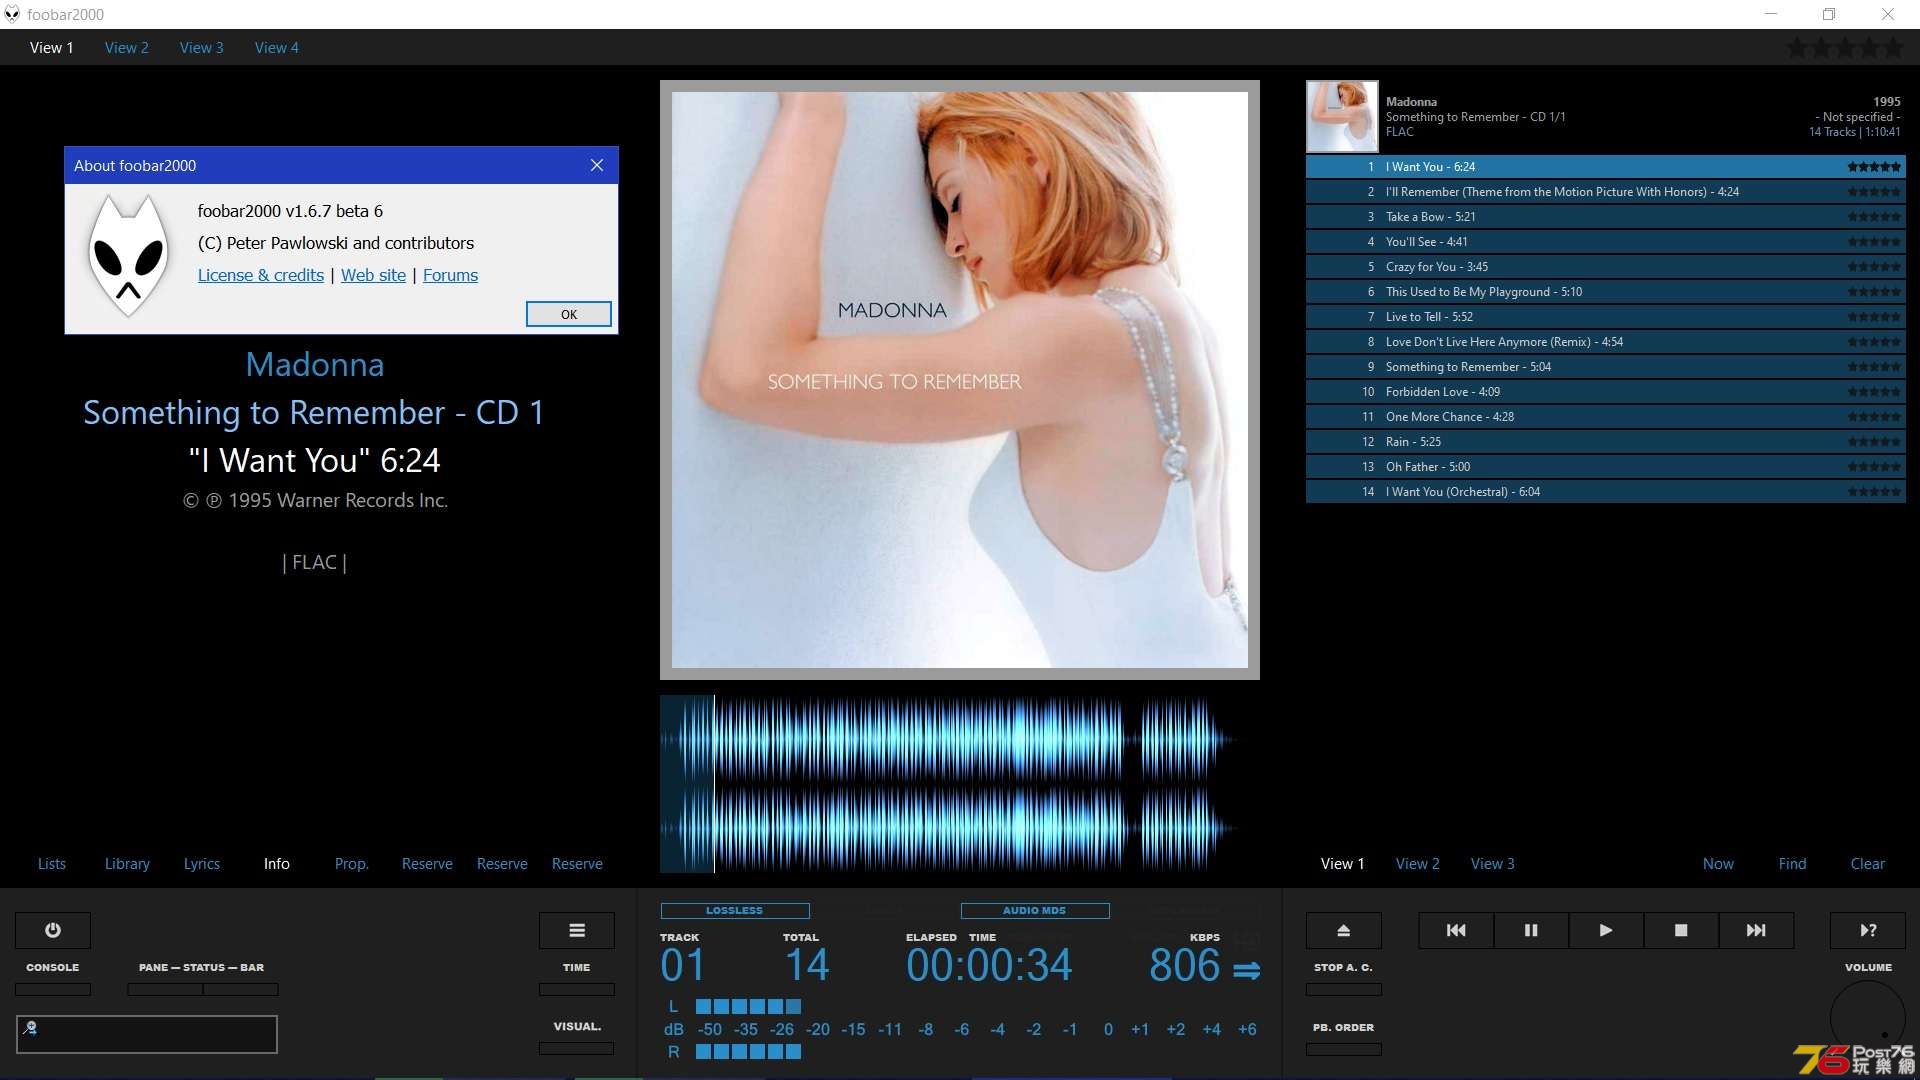Open the Lyrics panel tab
This screenshot has width=1920, height=1080.
(x=202, y=864)
